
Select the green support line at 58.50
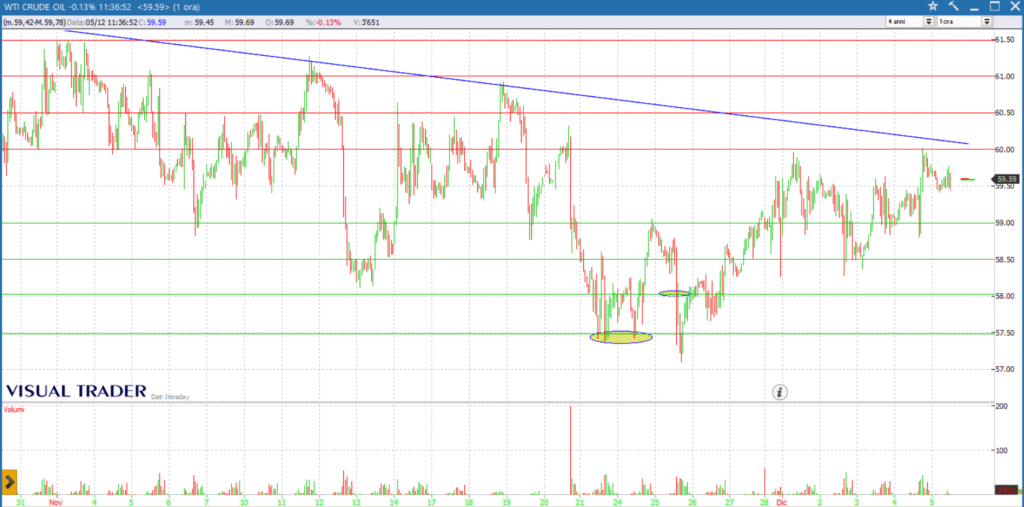tap(496, 259)
